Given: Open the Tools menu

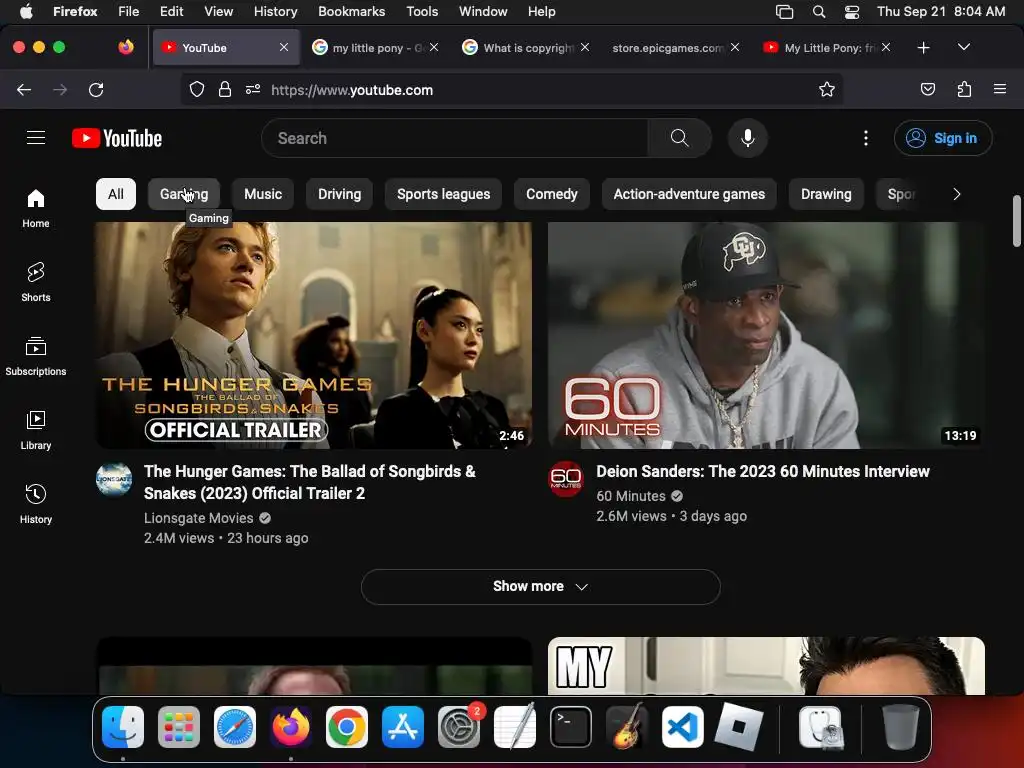Looking at the screenshot, I should 422,12.
